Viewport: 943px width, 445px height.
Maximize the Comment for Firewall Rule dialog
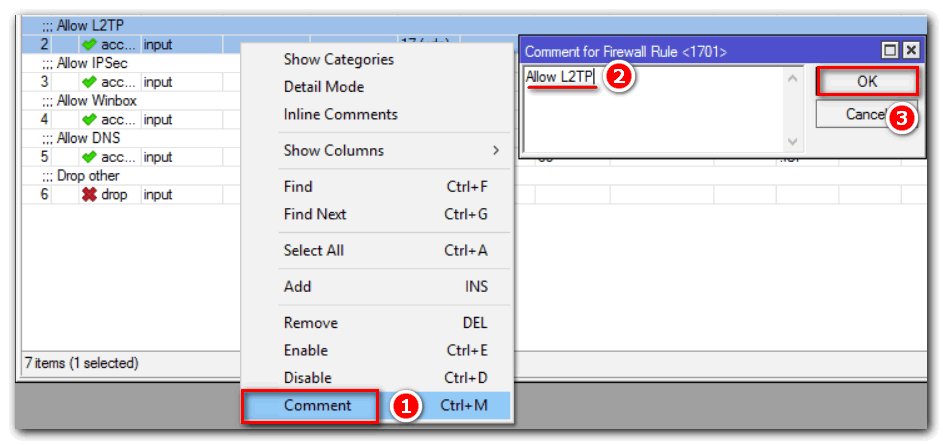pos(890,50)
